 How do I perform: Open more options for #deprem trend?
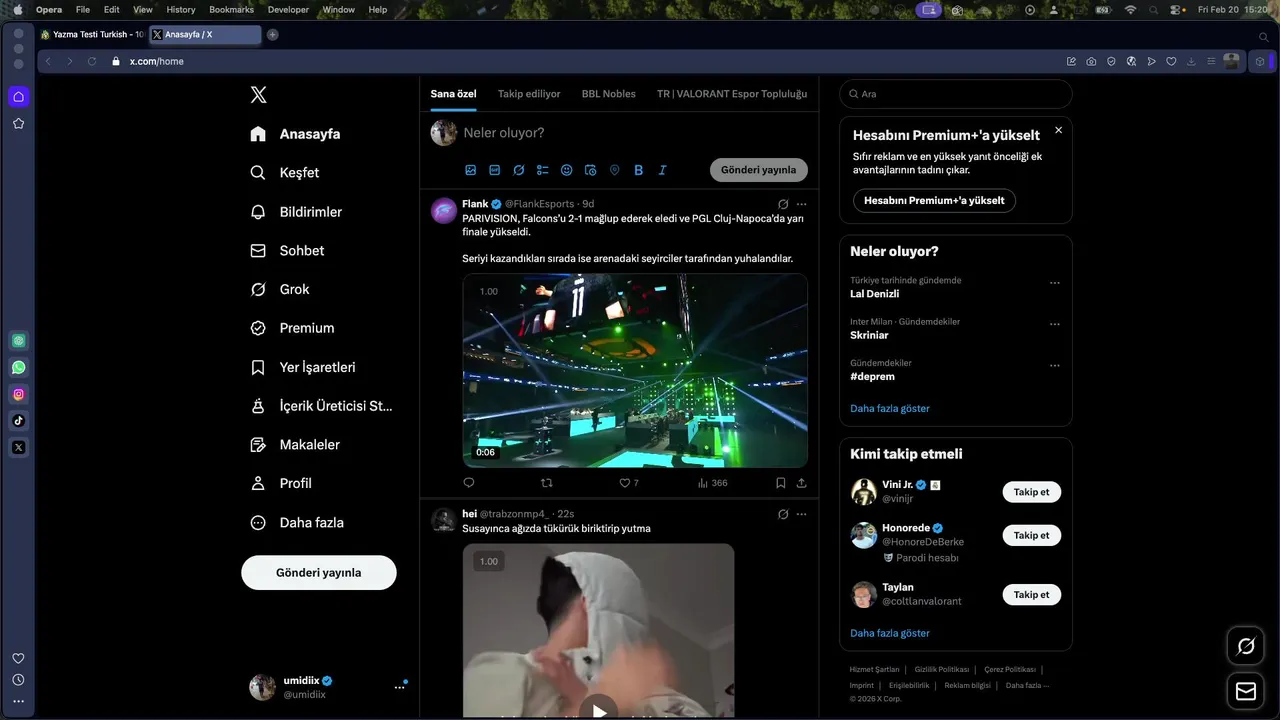[1054, 366]
